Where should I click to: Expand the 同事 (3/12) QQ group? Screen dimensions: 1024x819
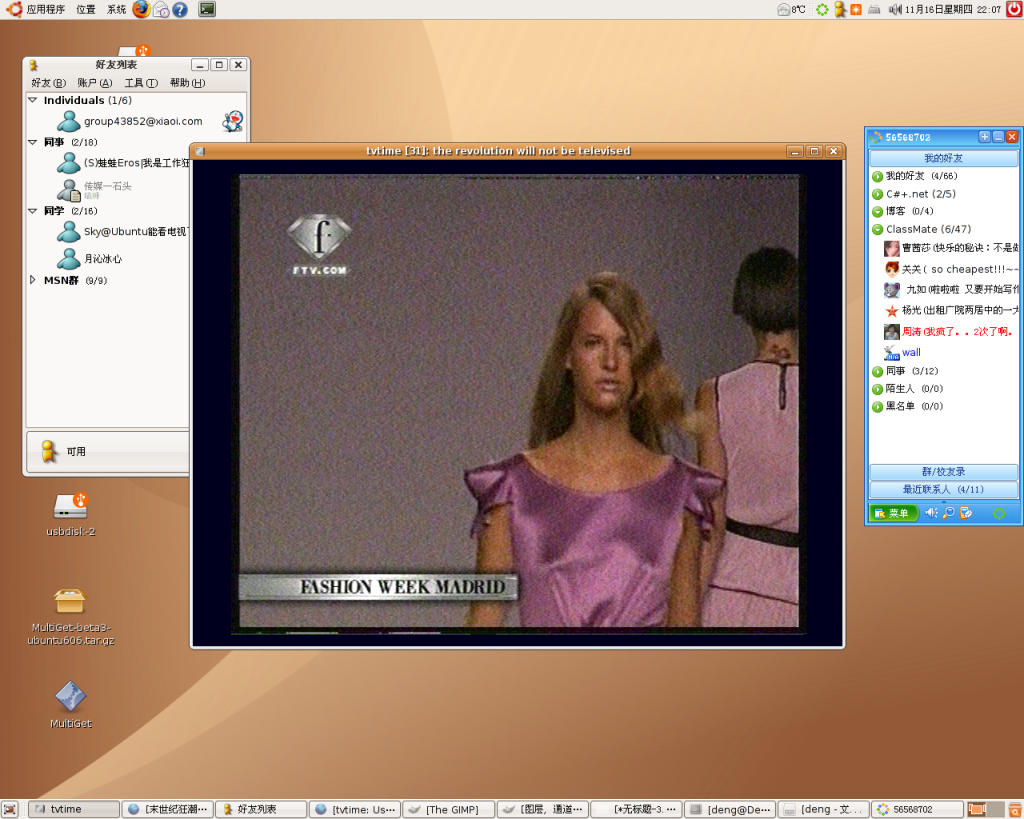click(x=878, y=372)
